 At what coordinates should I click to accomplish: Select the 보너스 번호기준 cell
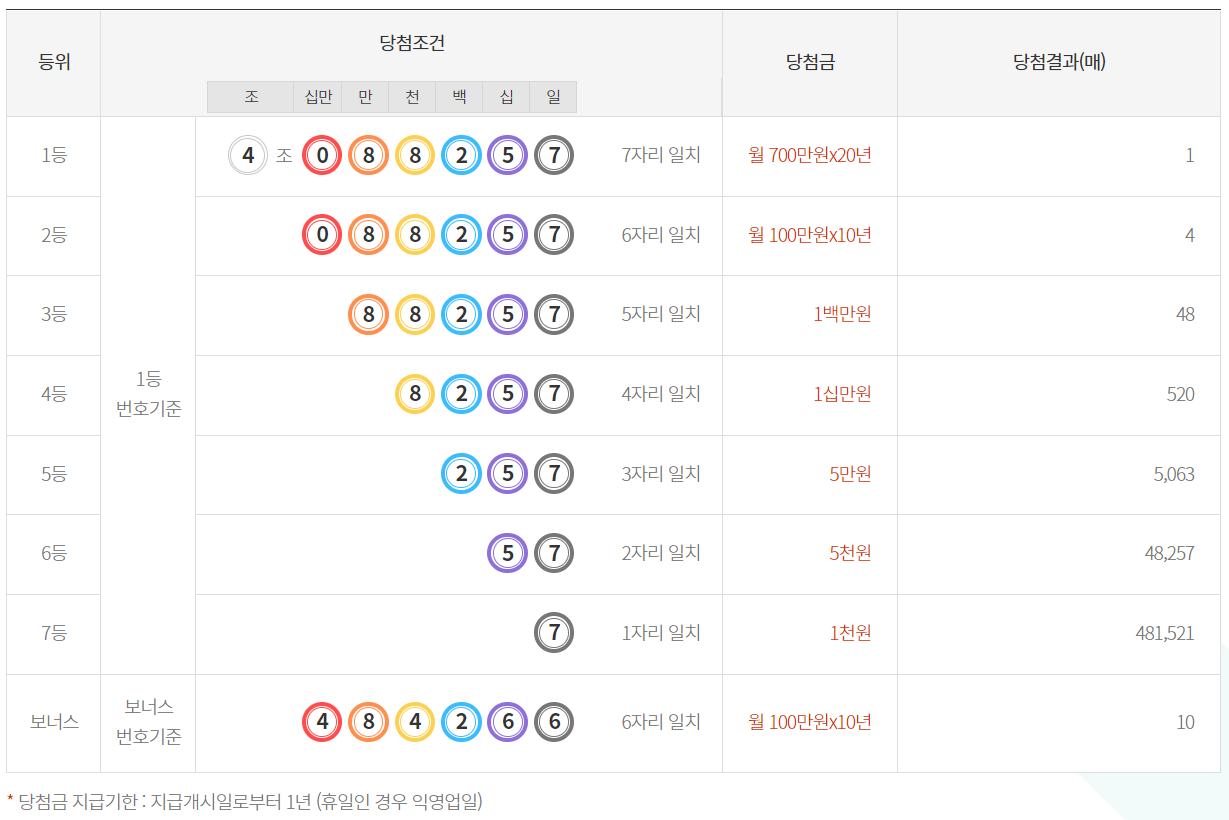(148, 722)
